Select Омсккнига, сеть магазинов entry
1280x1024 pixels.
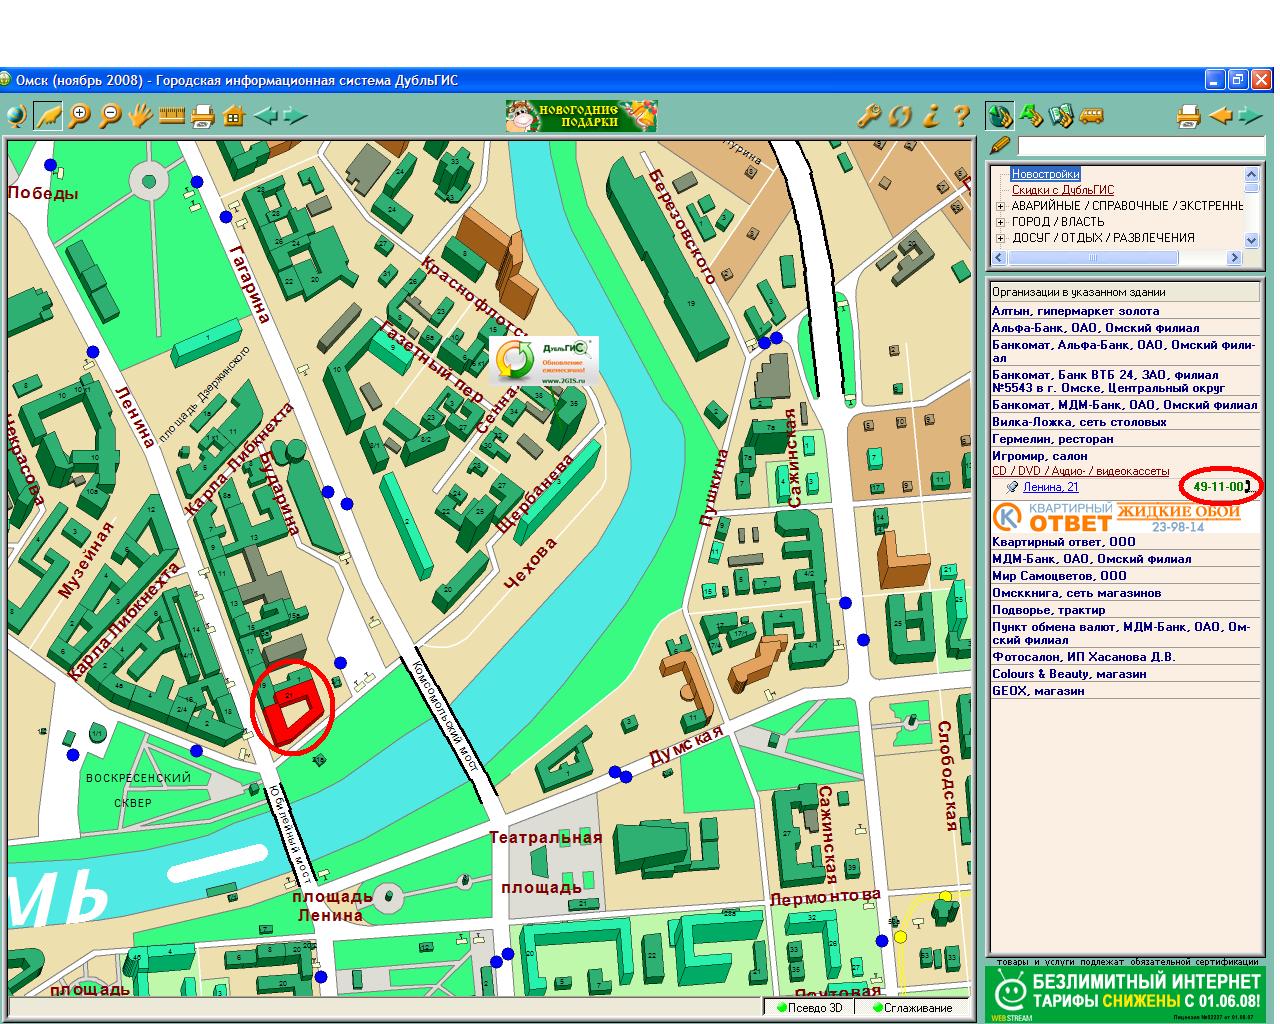click(1125, 593)
